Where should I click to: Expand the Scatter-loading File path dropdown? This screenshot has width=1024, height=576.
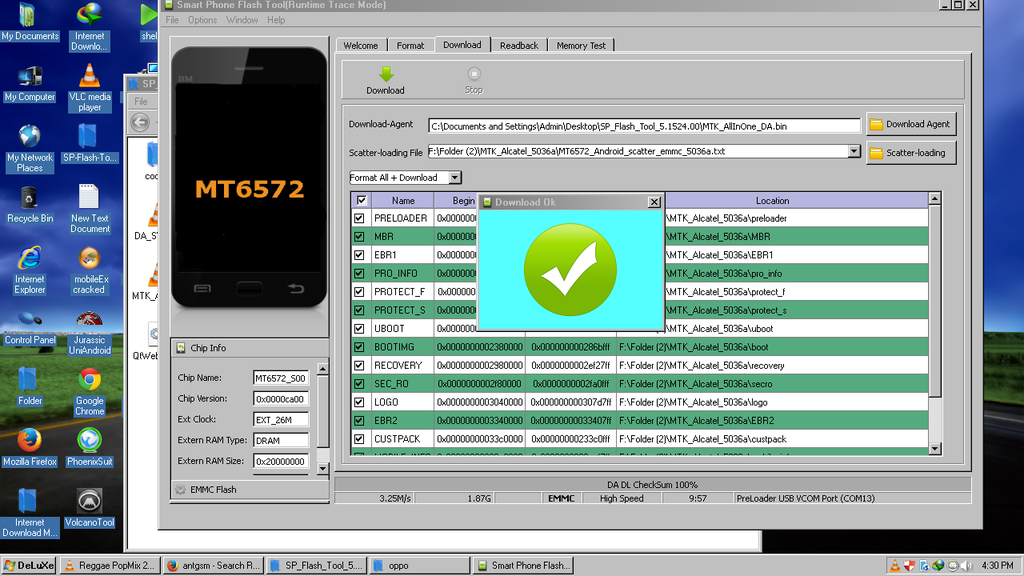(854, 152)
